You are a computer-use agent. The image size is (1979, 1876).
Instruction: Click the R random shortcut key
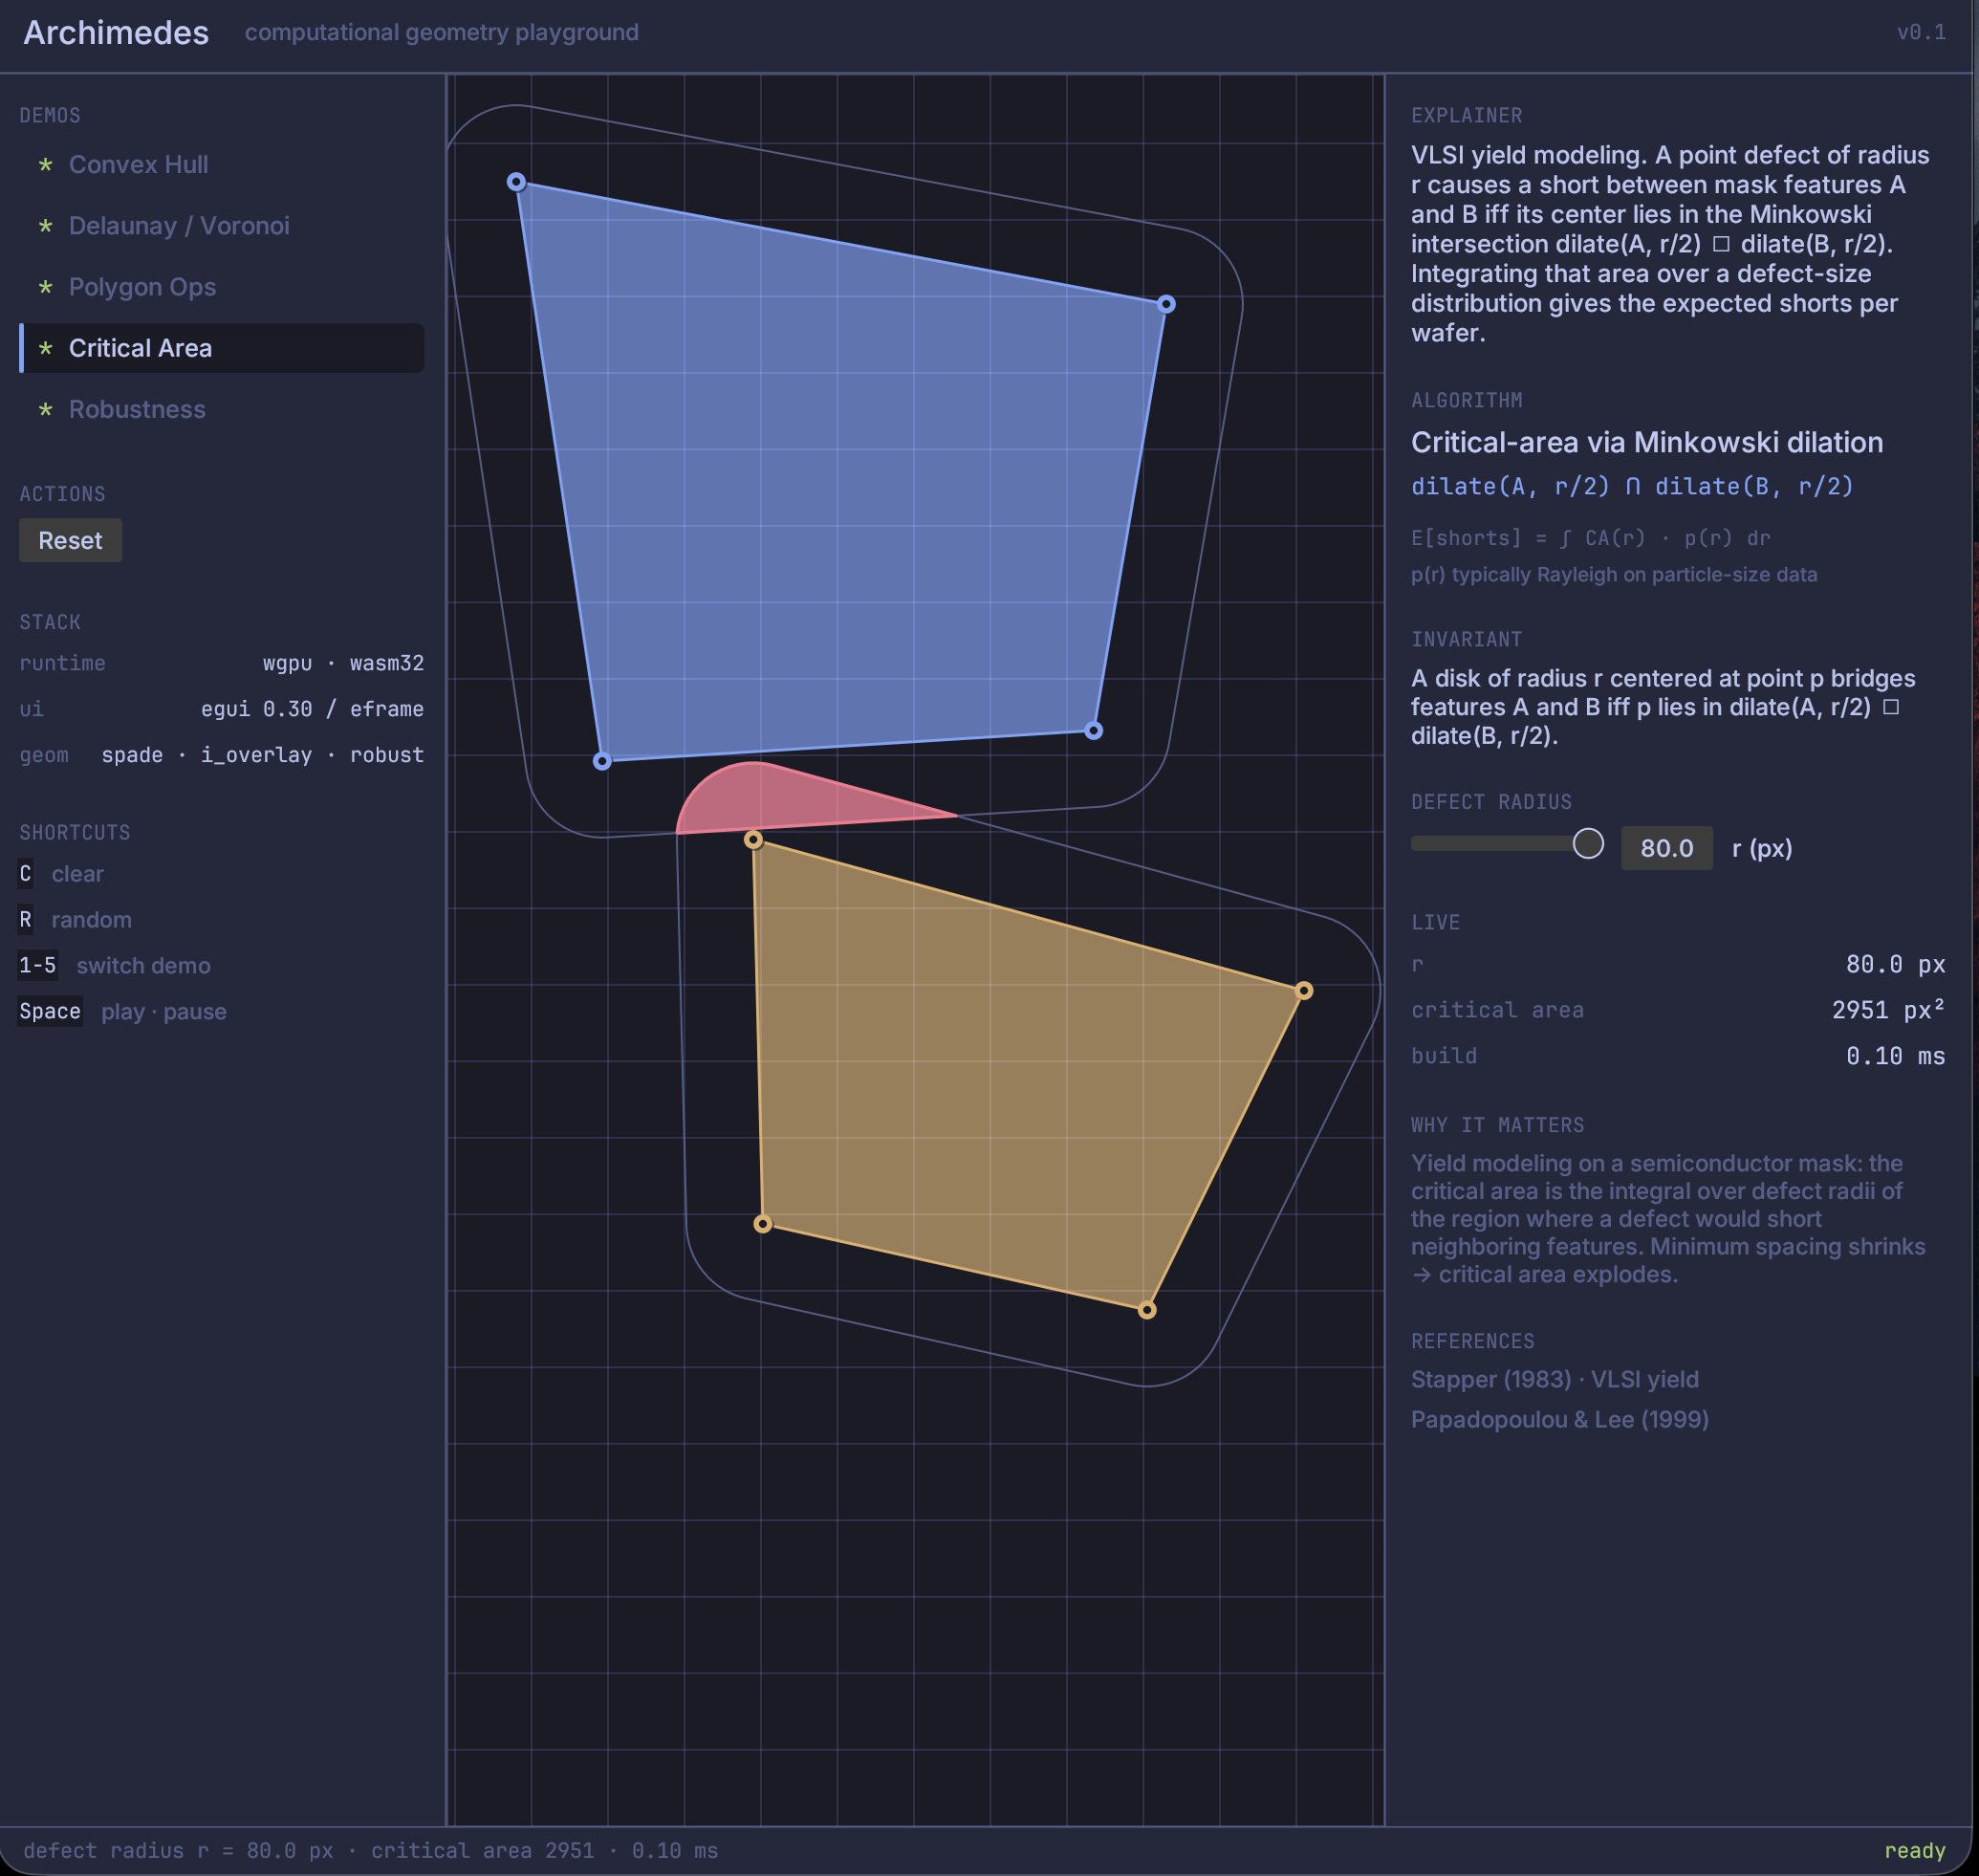coord(26,920)
